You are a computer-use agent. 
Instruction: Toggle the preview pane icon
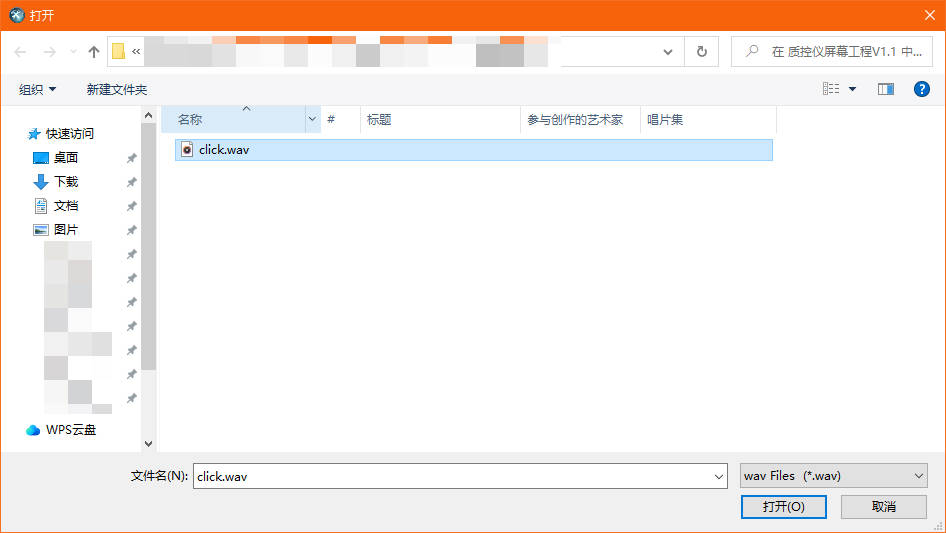coord(885,89)
